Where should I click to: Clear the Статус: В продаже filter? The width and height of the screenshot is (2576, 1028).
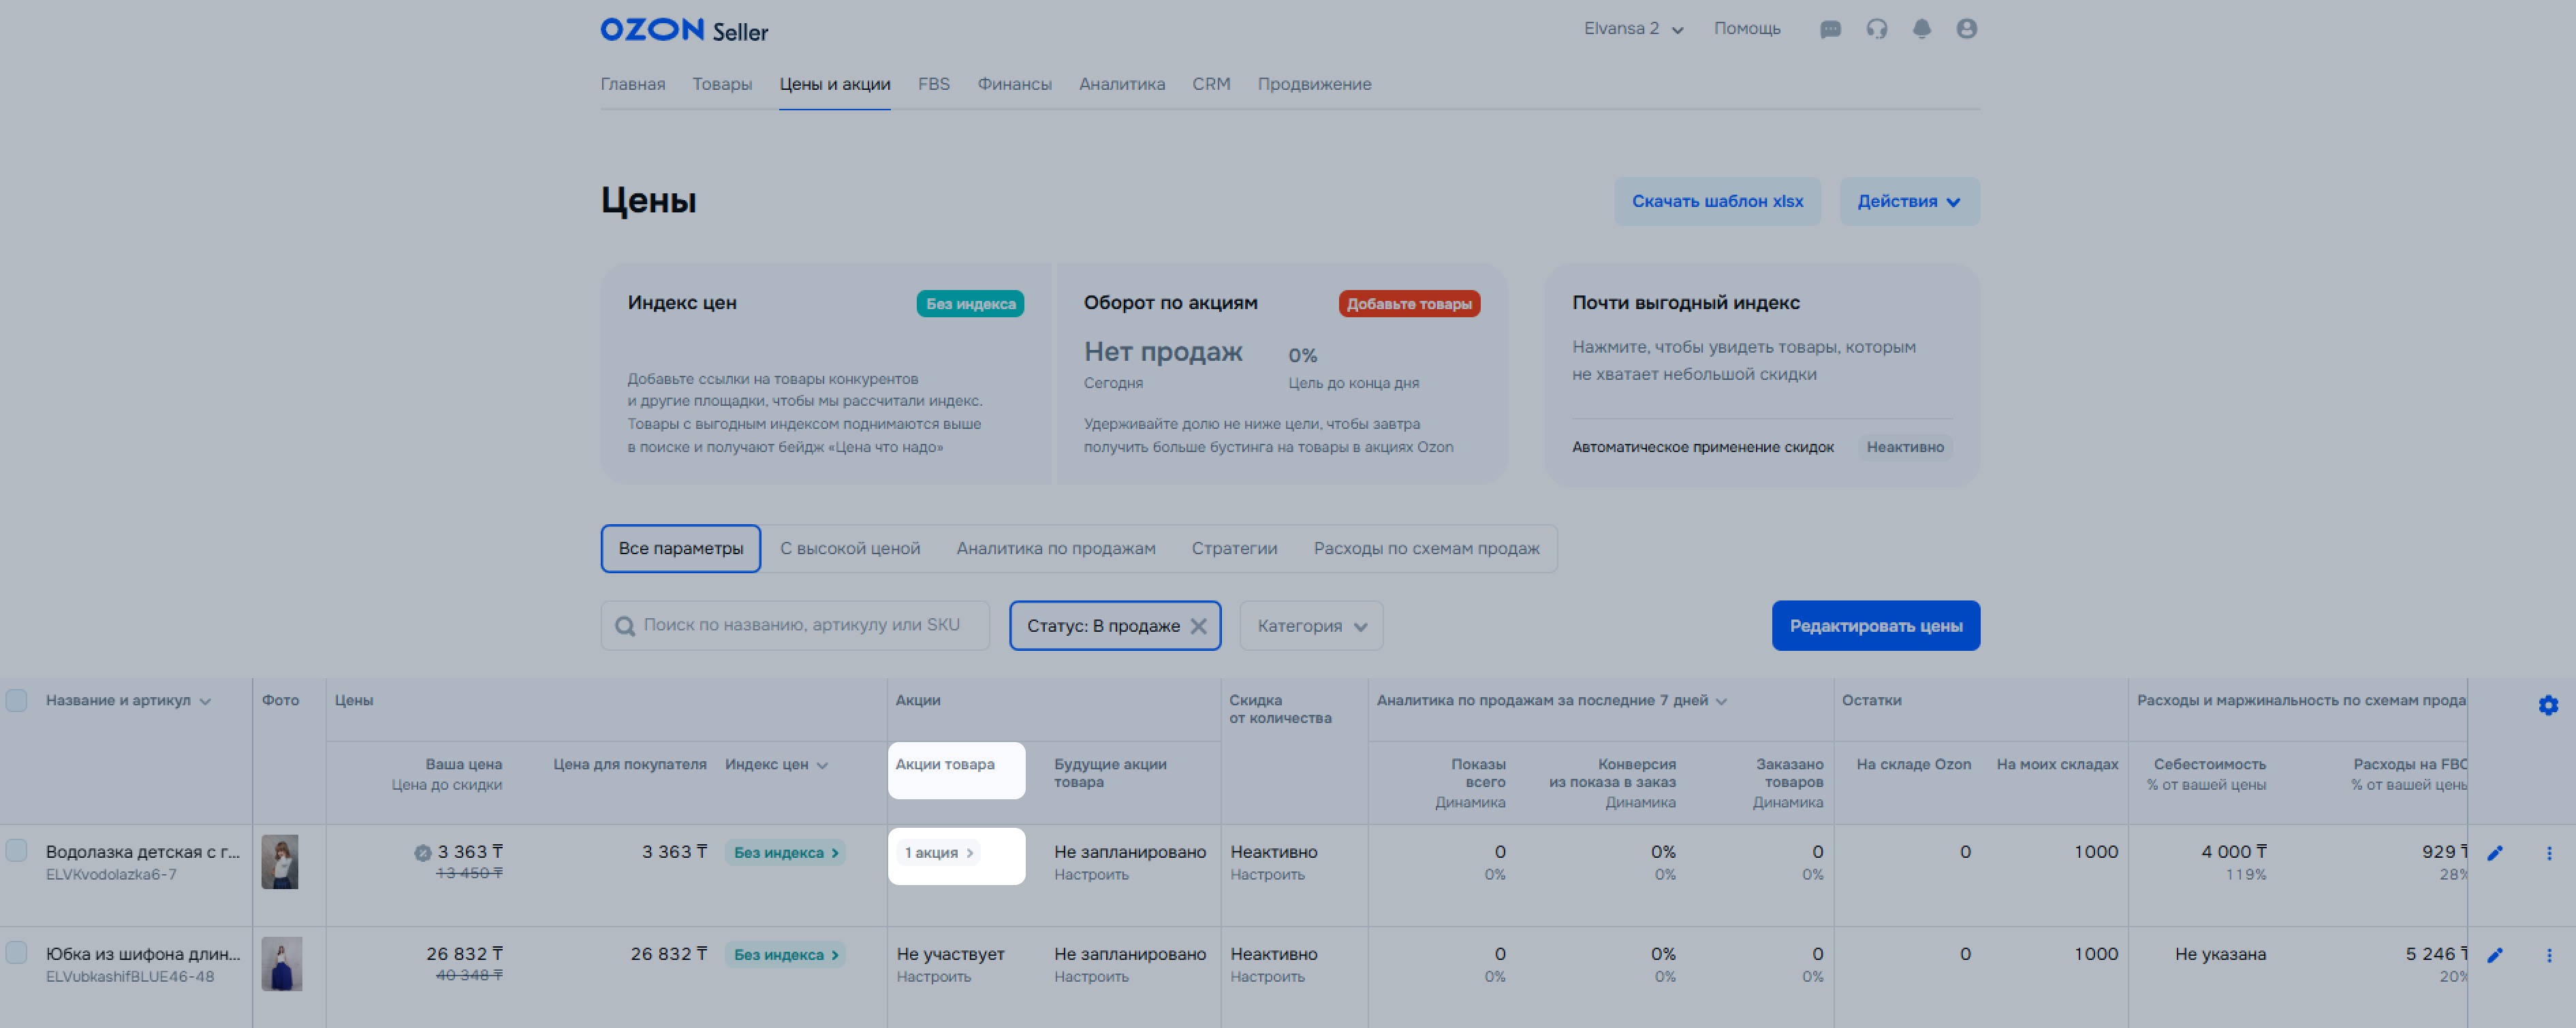1198,626
